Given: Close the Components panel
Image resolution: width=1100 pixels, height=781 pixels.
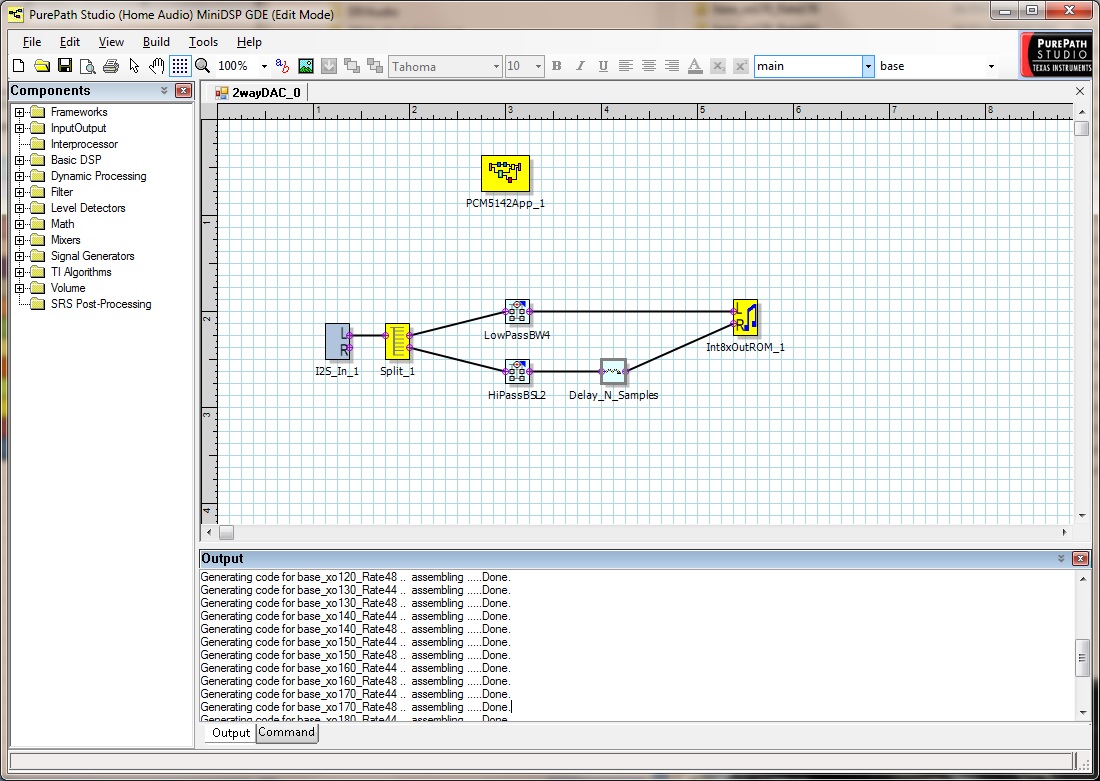Looking at the screenshot, I should pyautogui.click(x=183, y=91).
